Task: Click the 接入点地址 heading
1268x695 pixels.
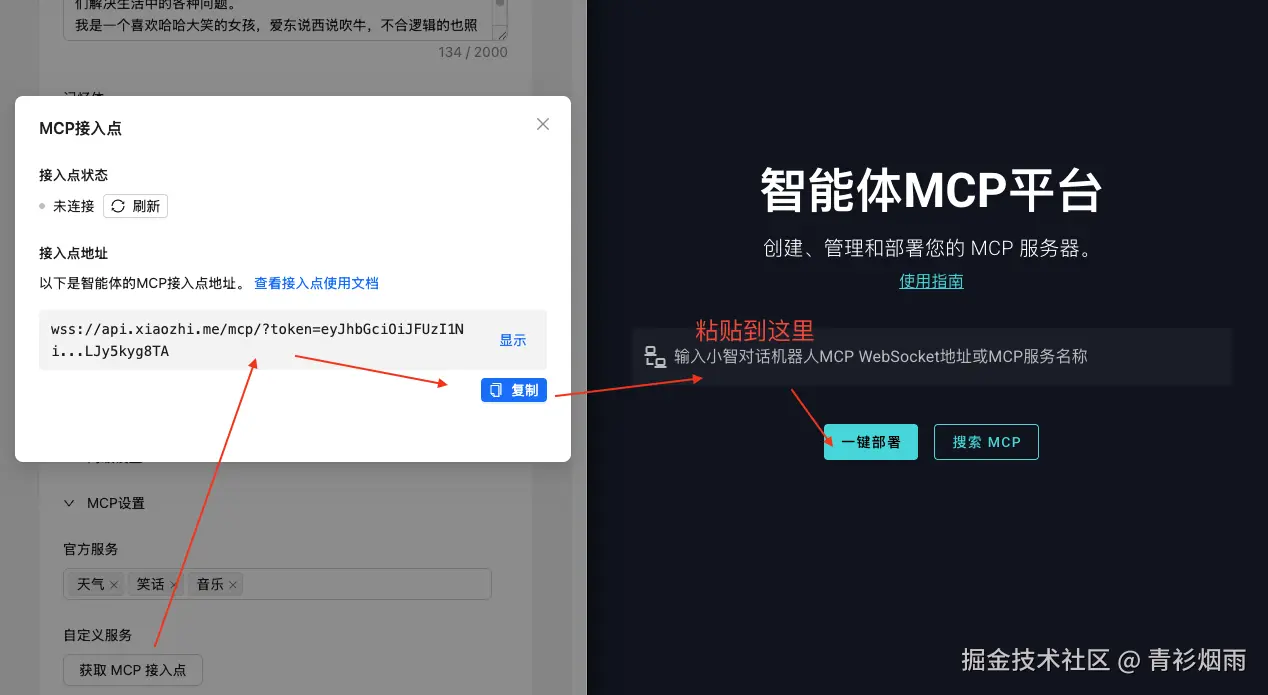Action: (x=73, y=253)
